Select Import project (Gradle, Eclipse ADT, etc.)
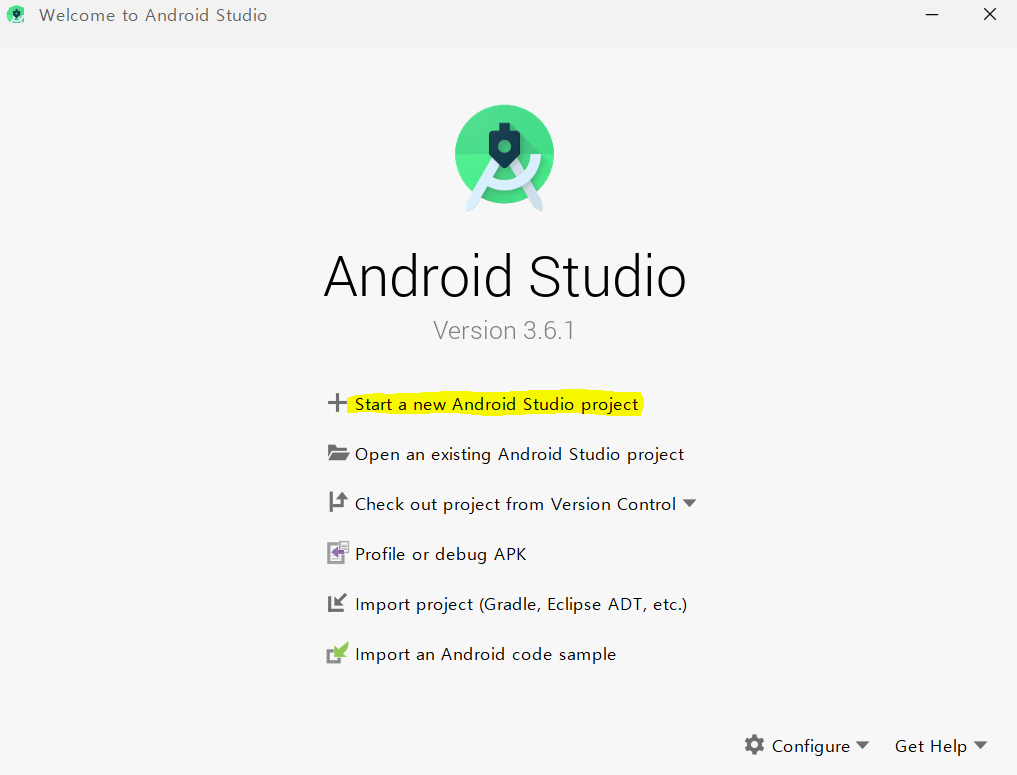The image size is (1017, 775). pos(521,604)
